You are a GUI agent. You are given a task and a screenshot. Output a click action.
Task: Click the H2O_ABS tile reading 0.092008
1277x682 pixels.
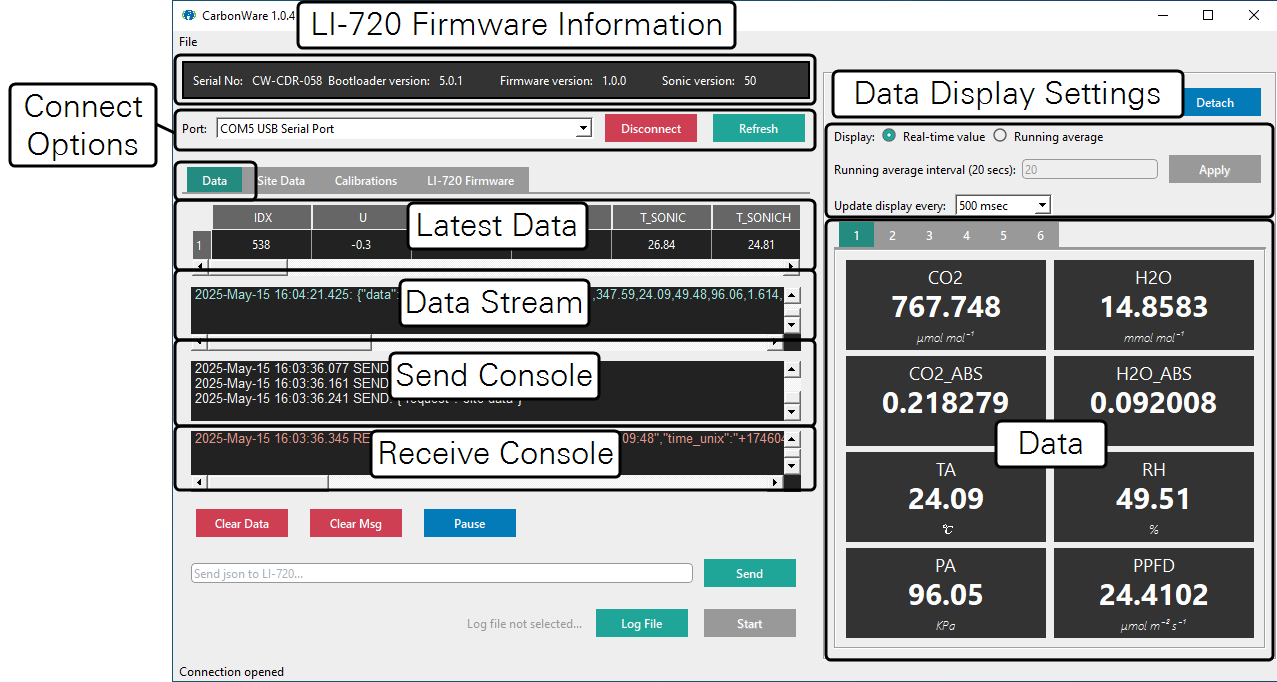[1154, 400]
